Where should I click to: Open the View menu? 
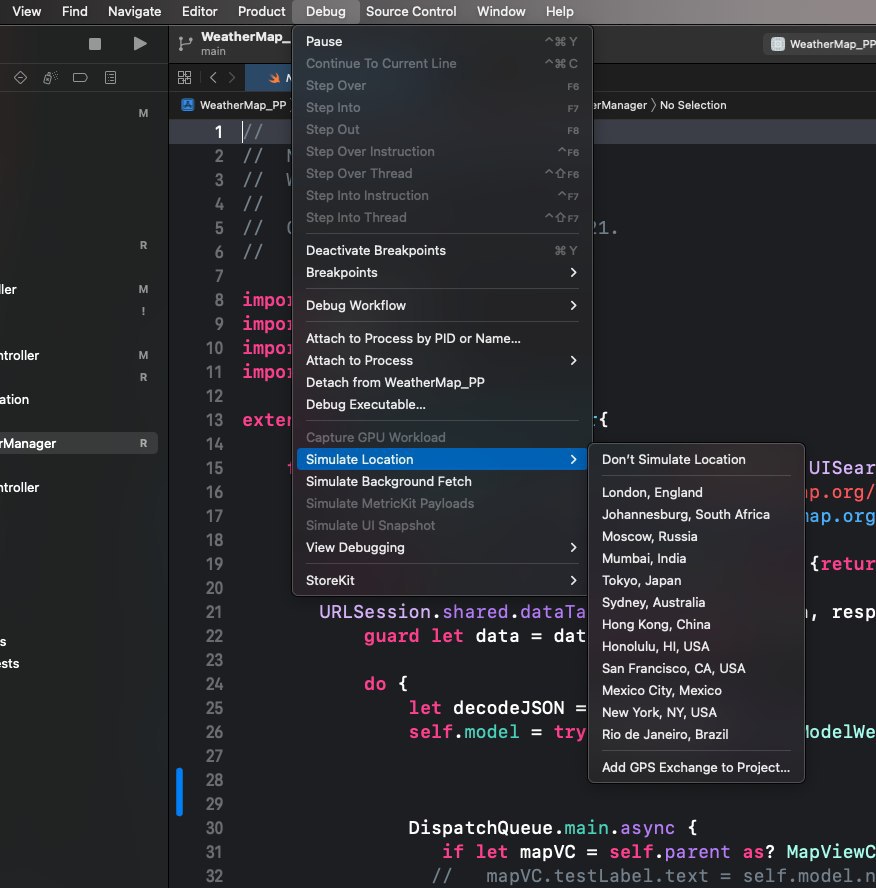(x=27, y=11)
